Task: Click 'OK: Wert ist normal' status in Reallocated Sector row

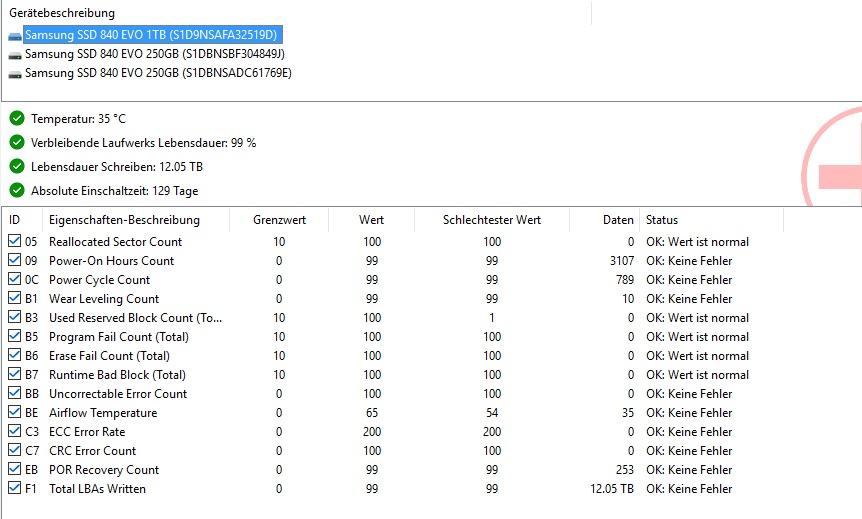Action: [x=698, y=242]
